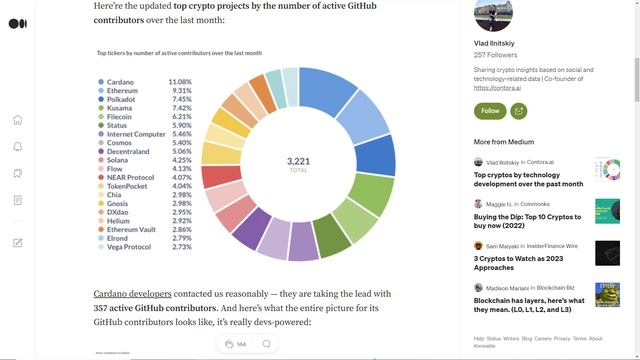
Task: Click Ethereum Vault legend entry
Action: (x=145, y=229)
